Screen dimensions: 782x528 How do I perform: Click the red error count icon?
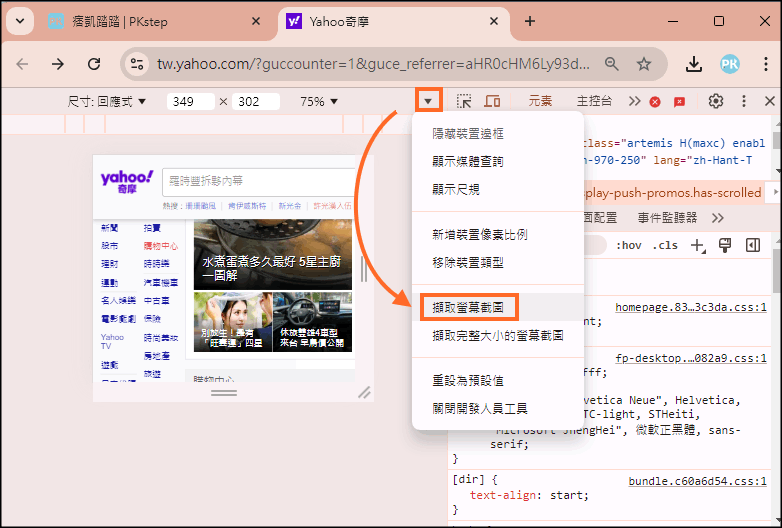click(x=655, y=102)
